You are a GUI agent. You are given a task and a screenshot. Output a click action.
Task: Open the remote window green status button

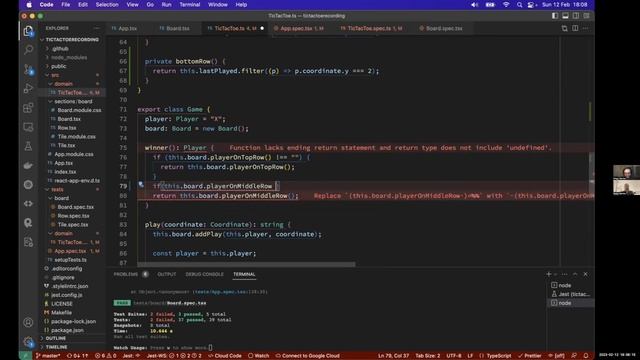tap(25, 356)
